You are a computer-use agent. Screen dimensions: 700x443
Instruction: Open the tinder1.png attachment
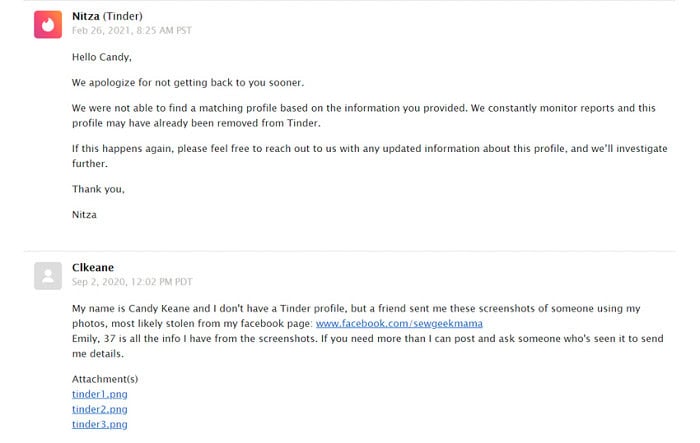click(x=100, y=394)
